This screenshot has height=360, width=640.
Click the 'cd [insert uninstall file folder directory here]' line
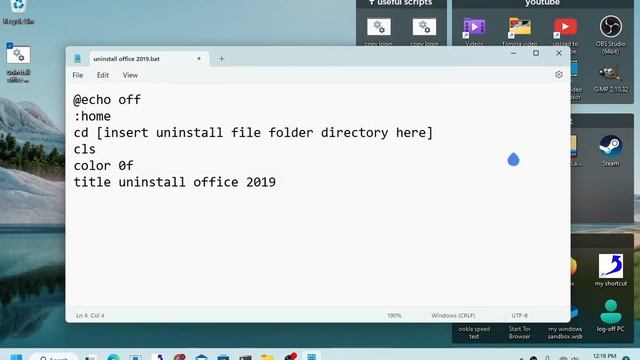(253, 133)
